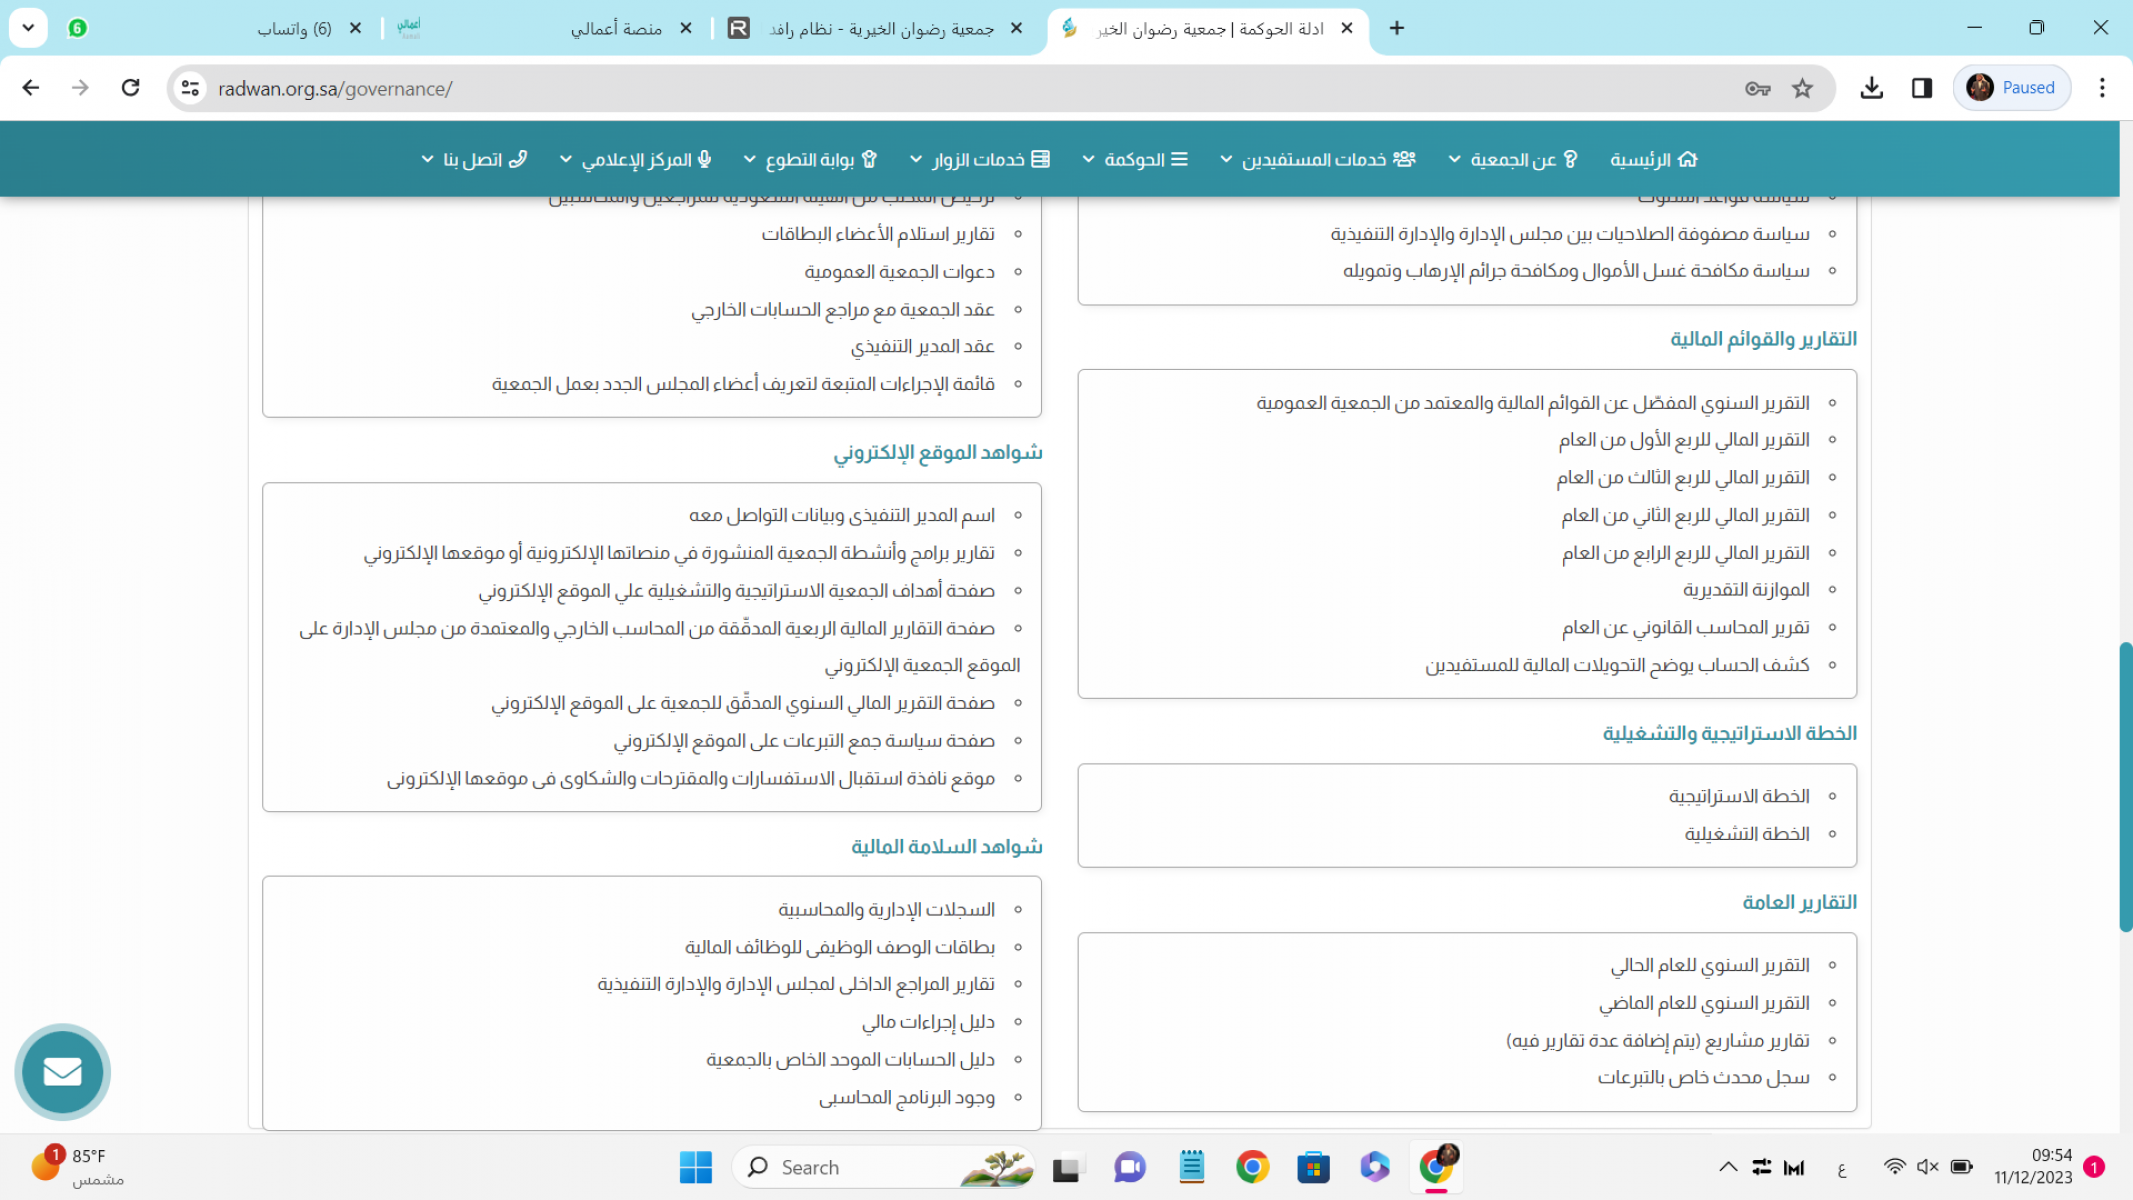
Task: Click the page vertical scrollbar thumb
Action: (x=2125, y=787)
